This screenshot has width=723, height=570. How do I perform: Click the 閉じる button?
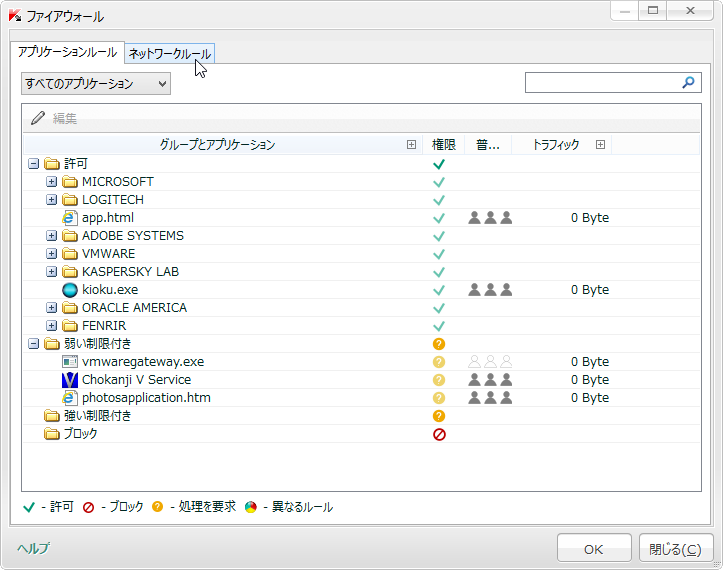677,548
